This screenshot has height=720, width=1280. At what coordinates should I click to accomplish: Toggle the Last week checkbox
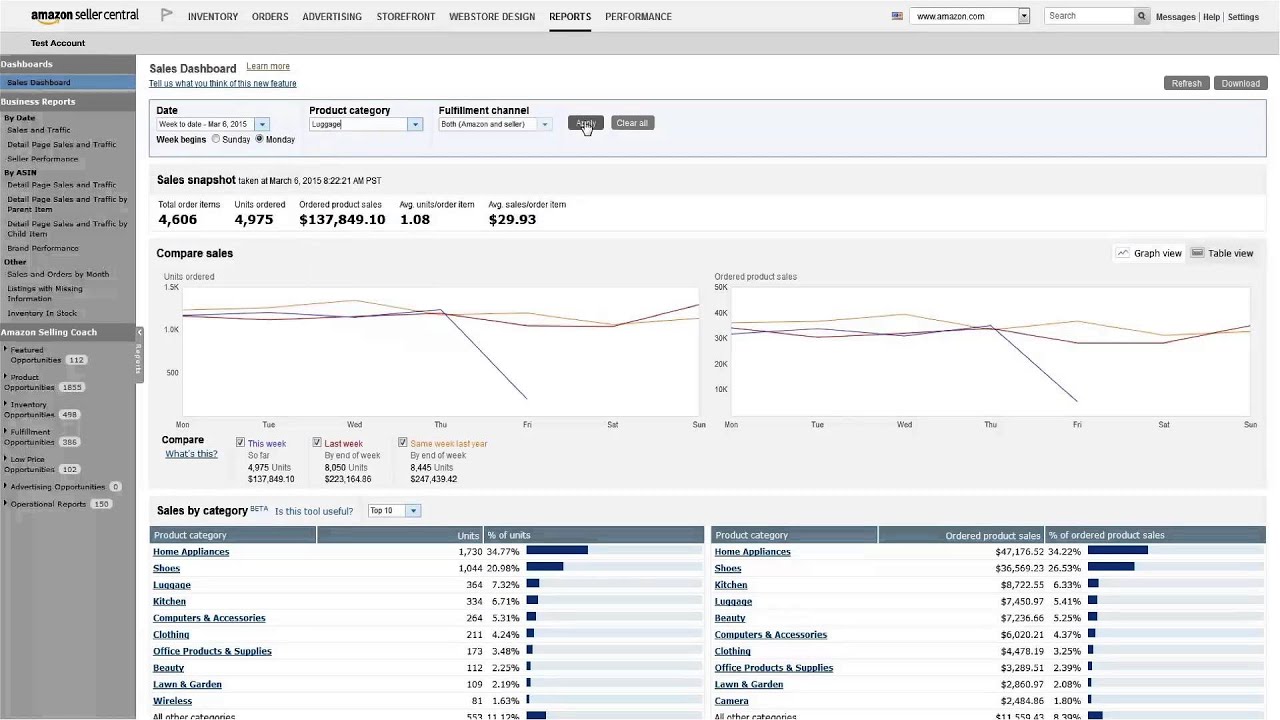pyautogui.click(x=317, y=443)
